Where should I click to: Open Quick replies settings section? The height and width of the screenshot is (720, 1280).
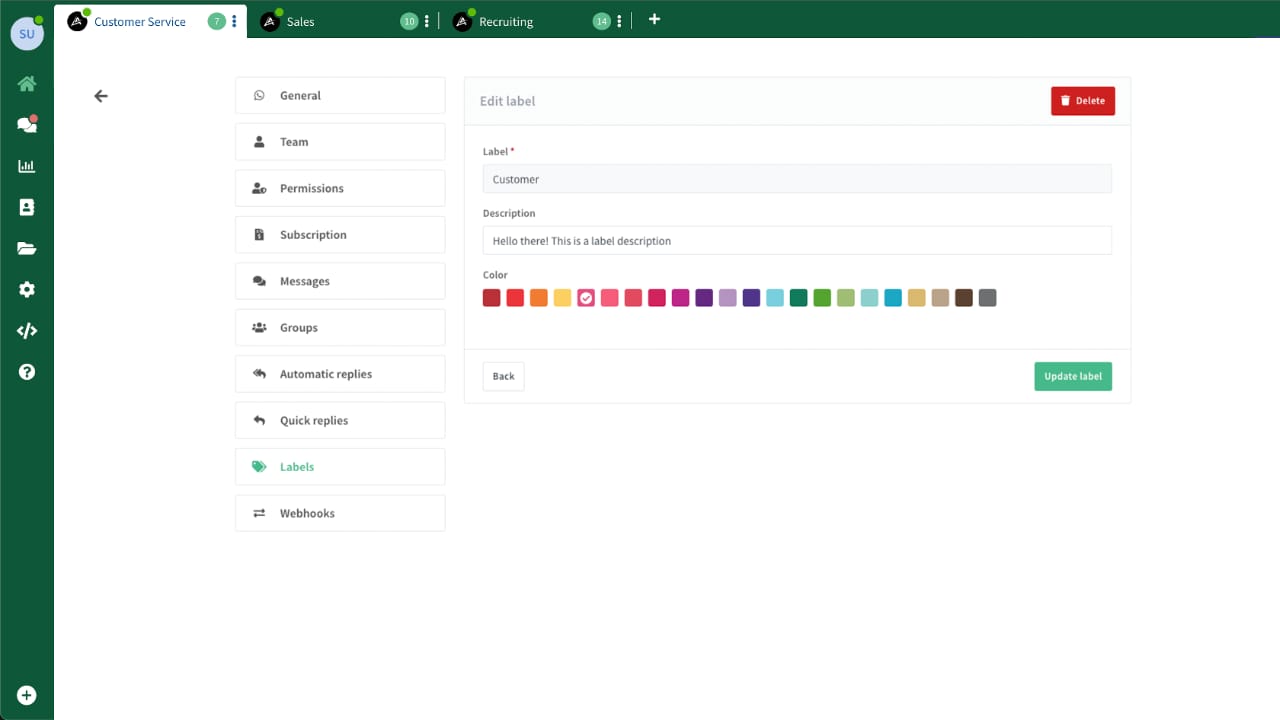340,421
